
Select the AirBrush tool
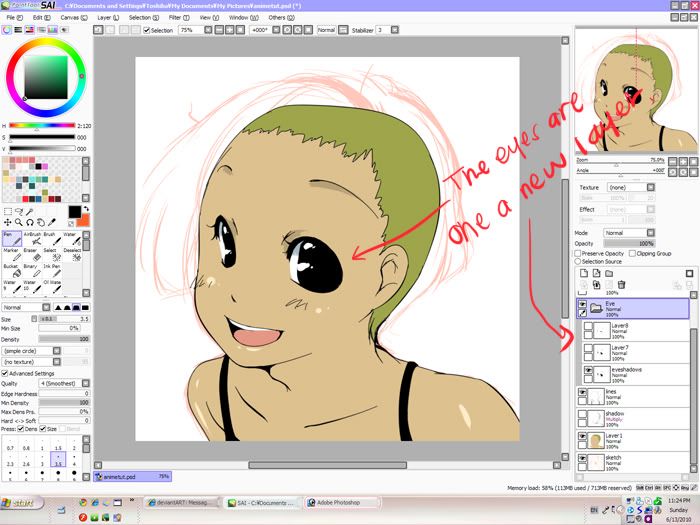pos(32,239)
